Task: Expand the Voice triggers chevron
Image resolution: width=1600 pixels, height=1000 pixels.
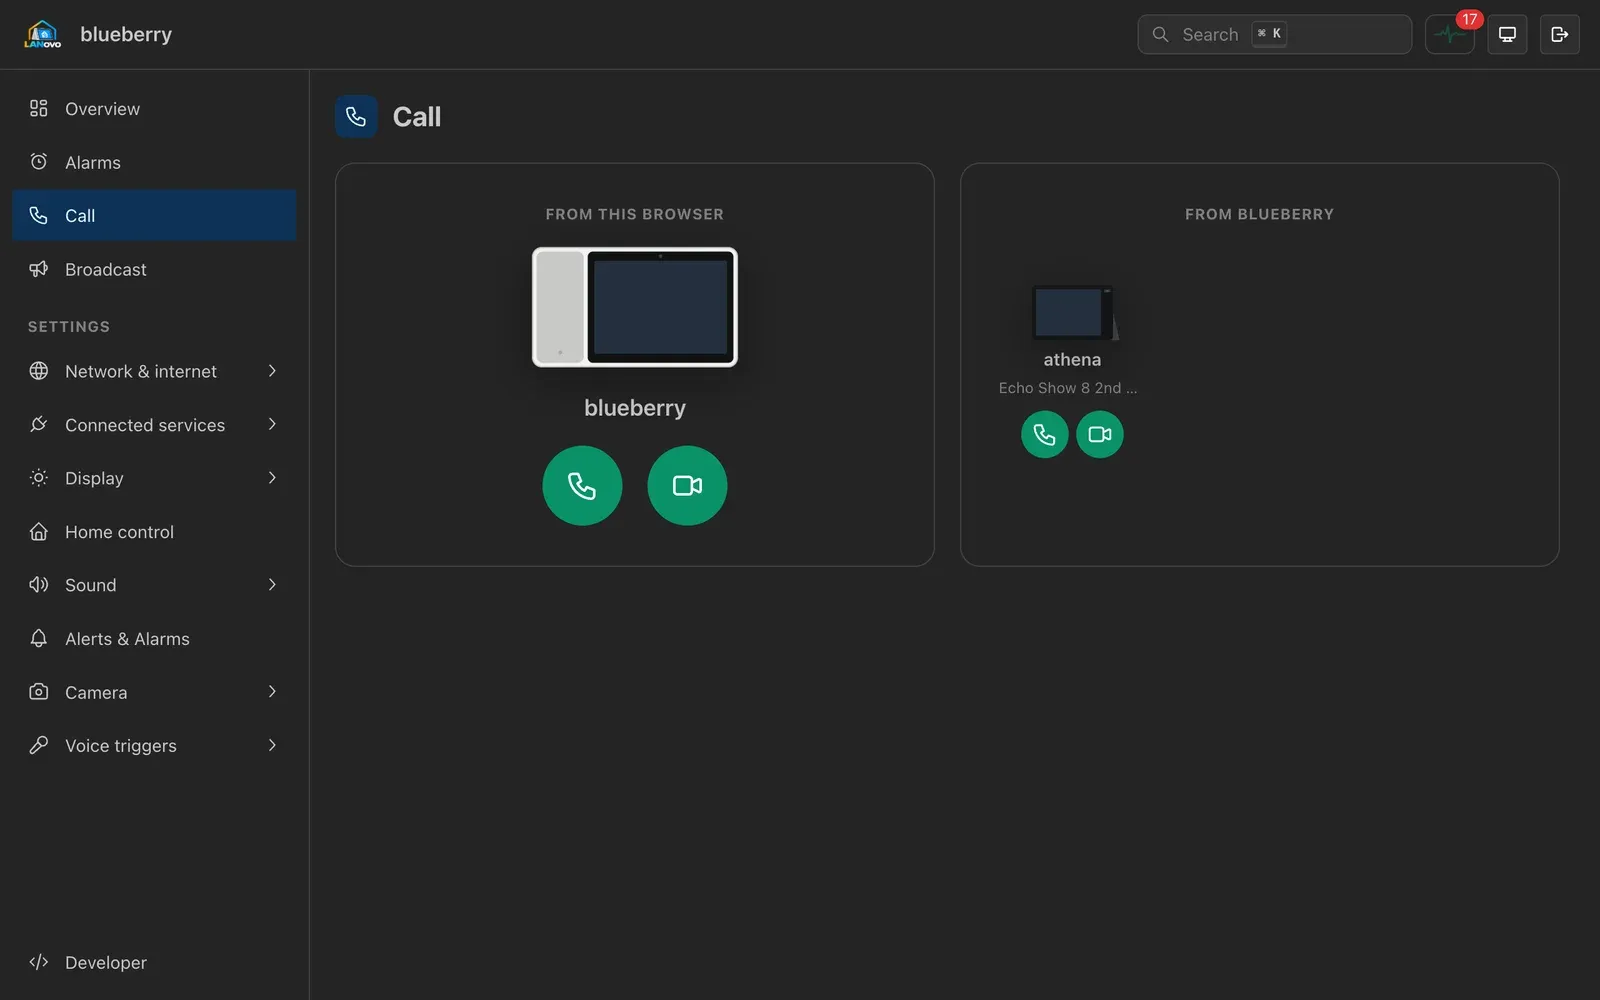Action: click(x=272, y=745)
